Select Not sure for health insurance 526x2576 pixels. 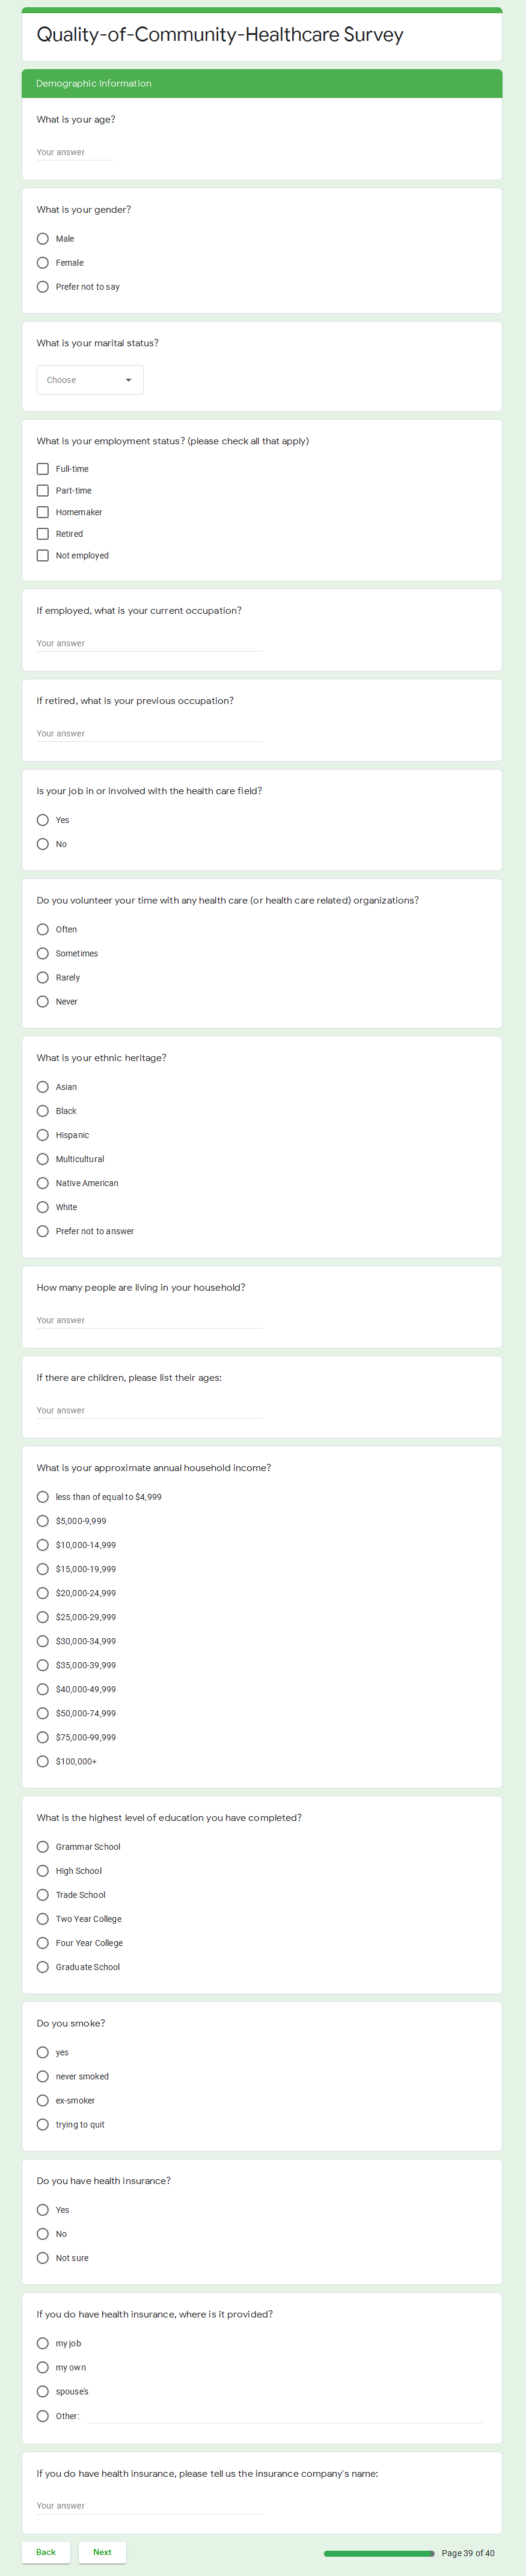pos(43,2258)
